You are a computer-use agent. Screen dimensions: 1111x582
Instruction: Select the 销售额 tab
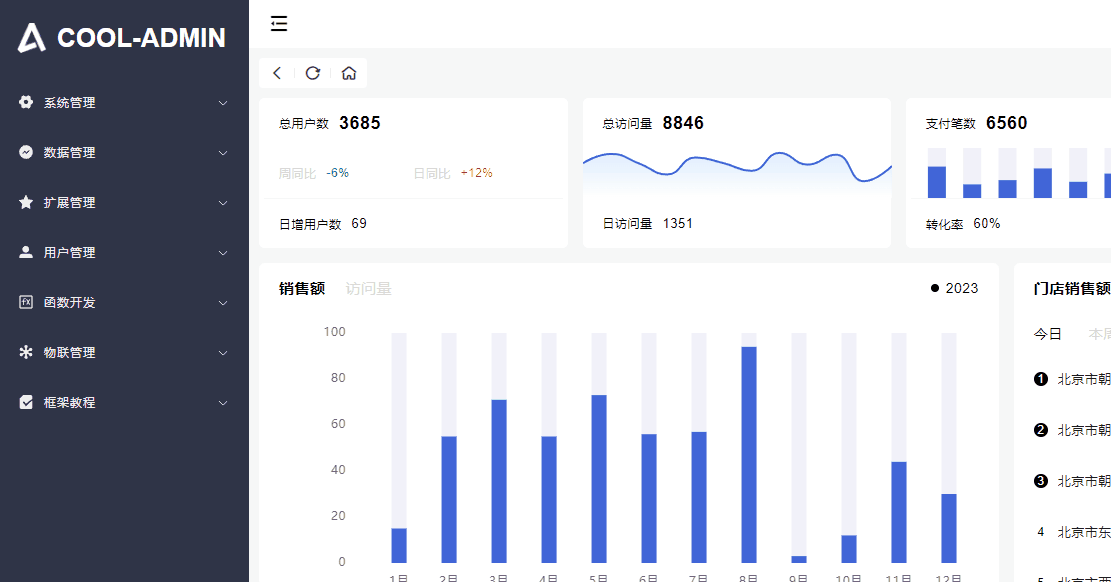coord(302,289)
